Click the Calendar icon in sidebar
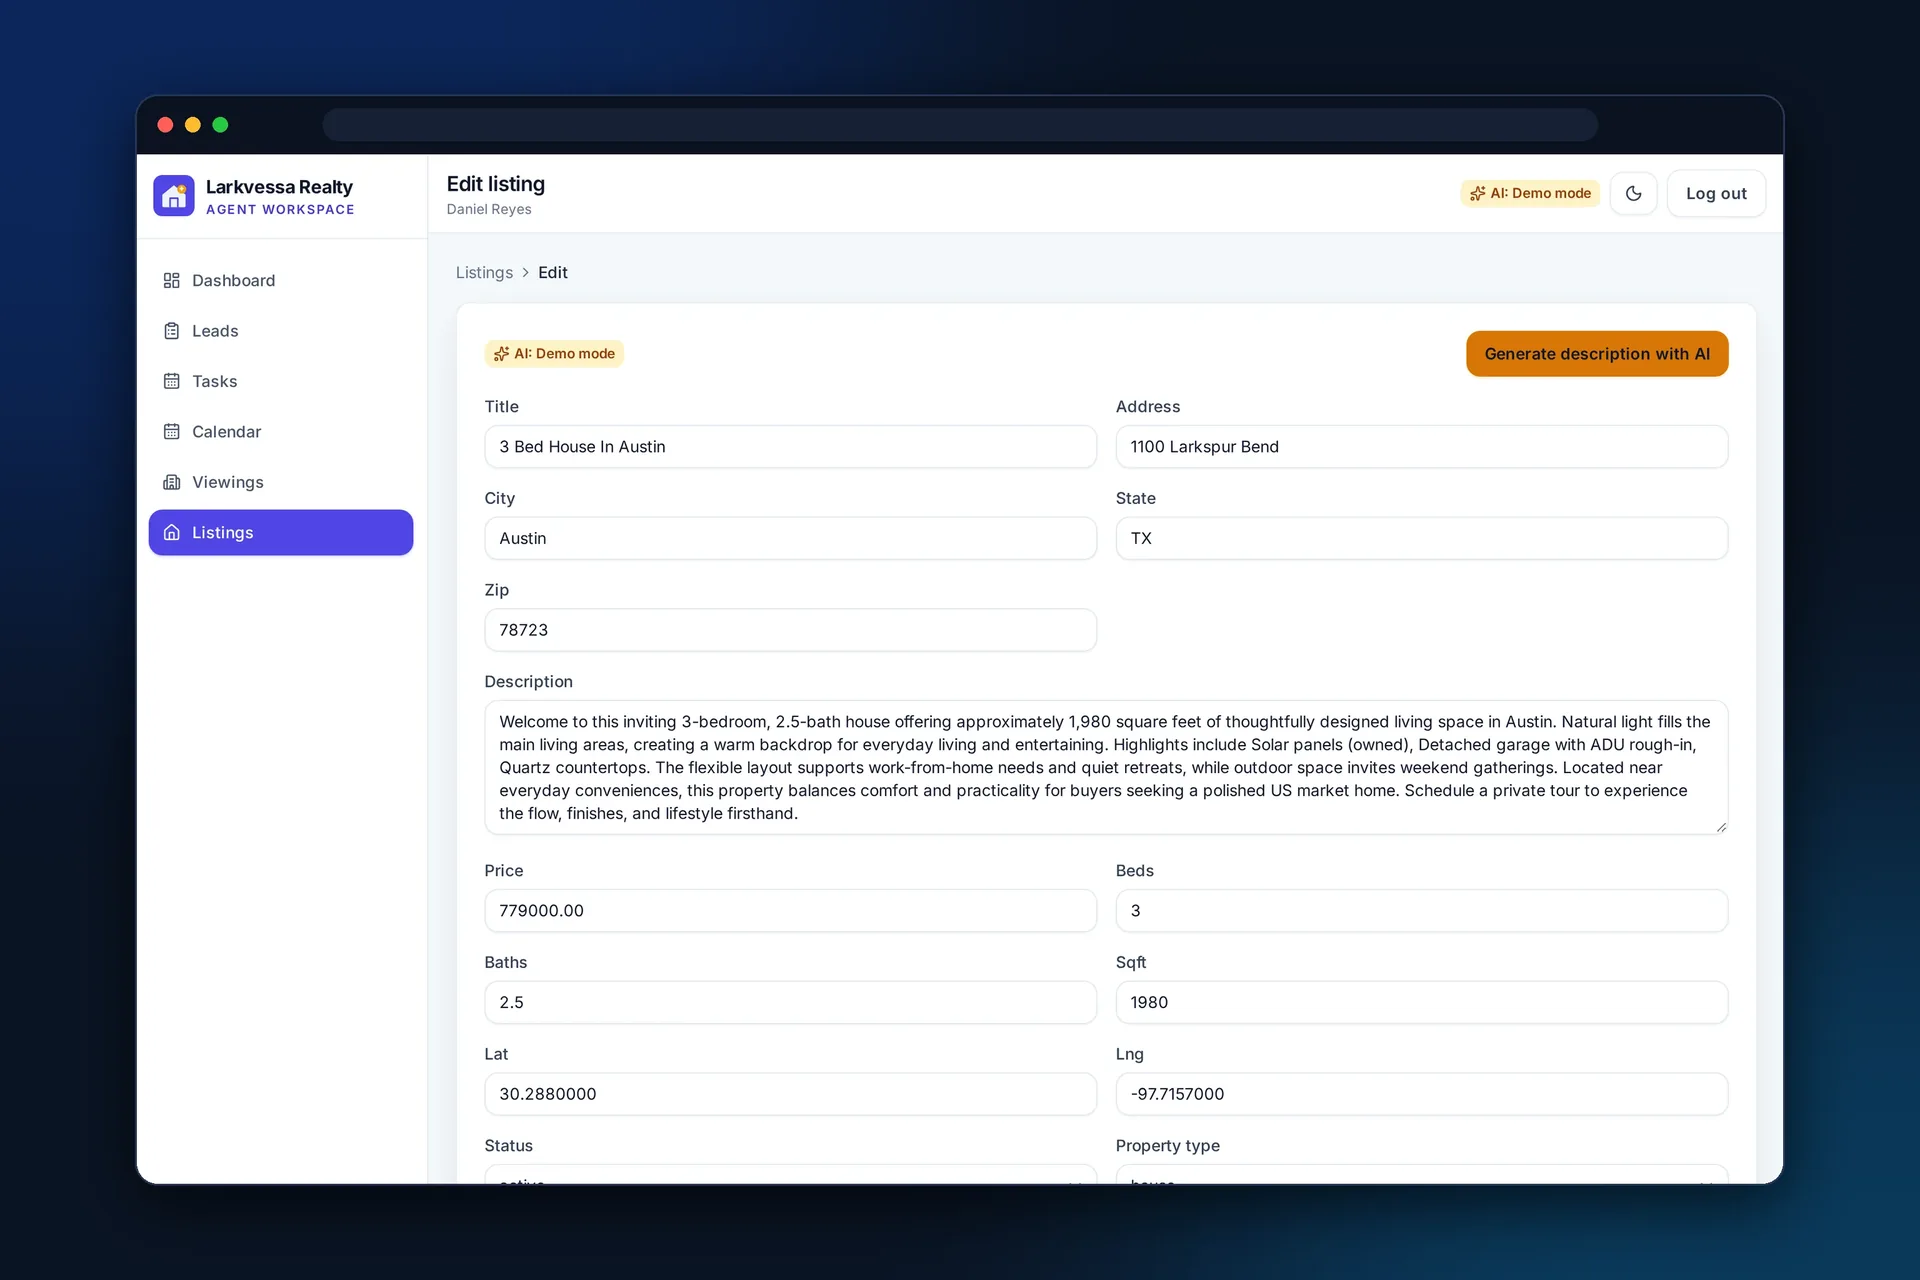This screenshot has height=1280, width=1920. click(x=172, y=432)
